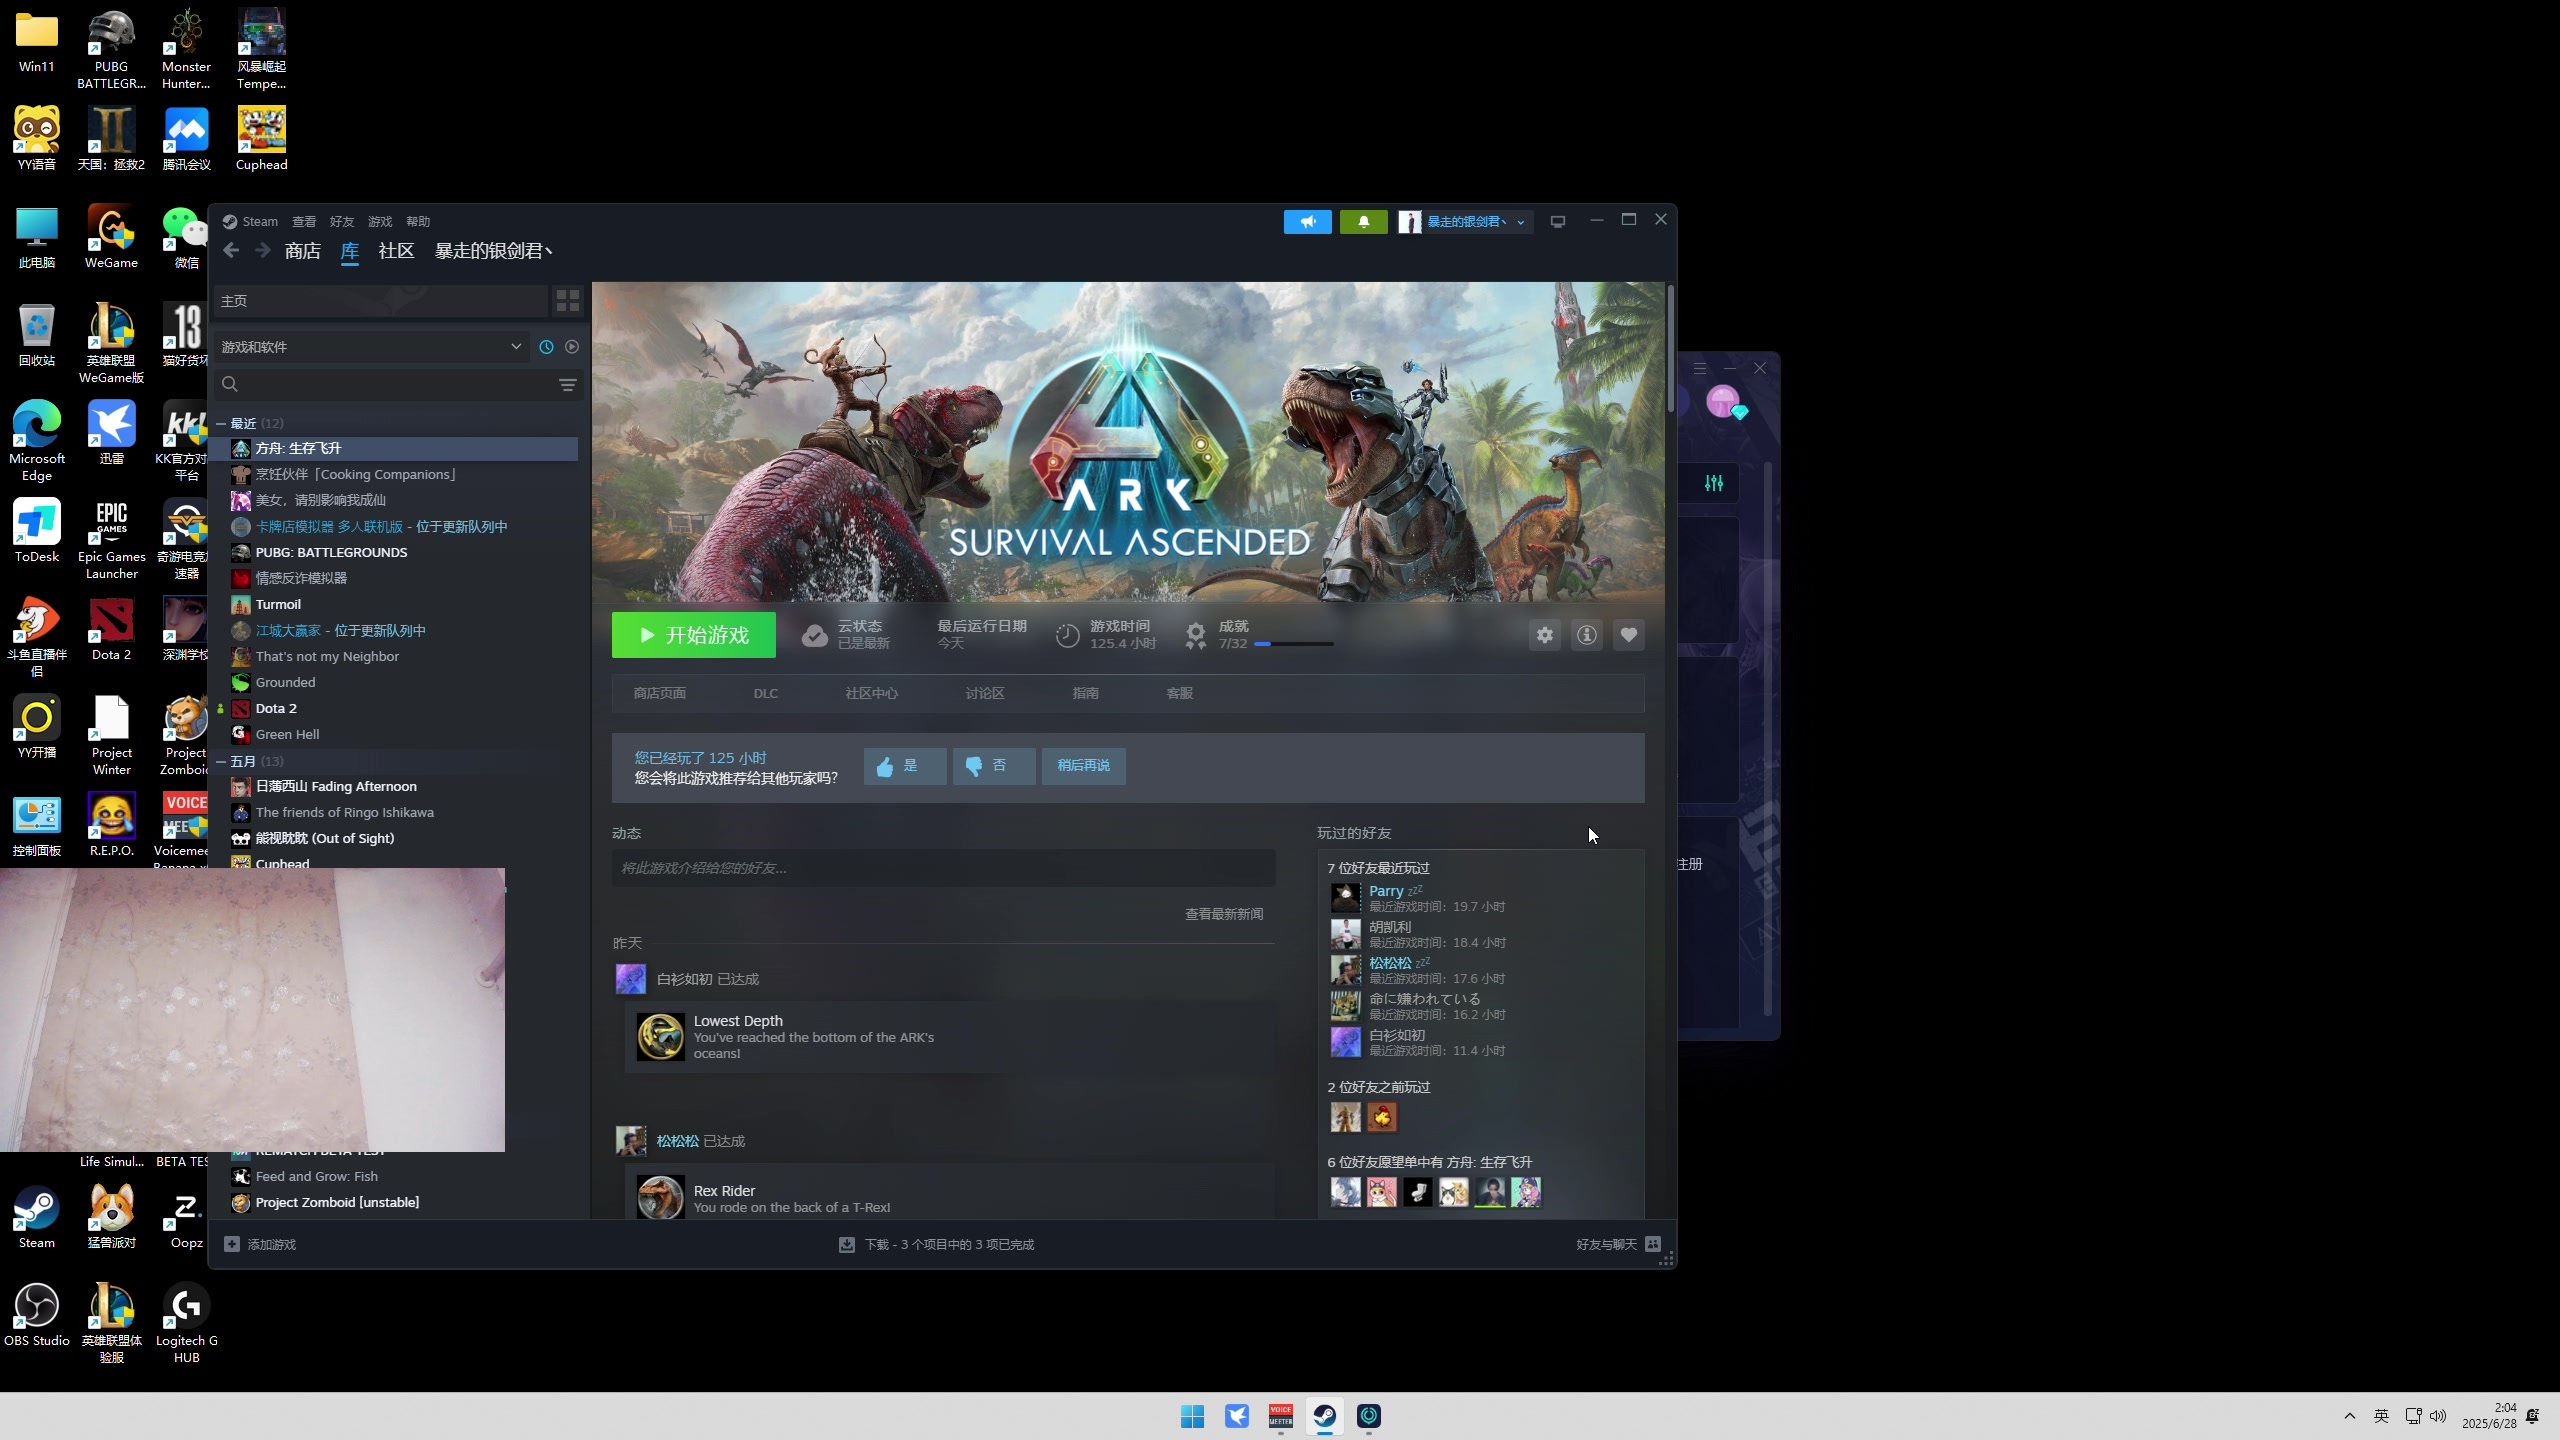
Task: Select Turmoil in library list
Action: (278, 604)
